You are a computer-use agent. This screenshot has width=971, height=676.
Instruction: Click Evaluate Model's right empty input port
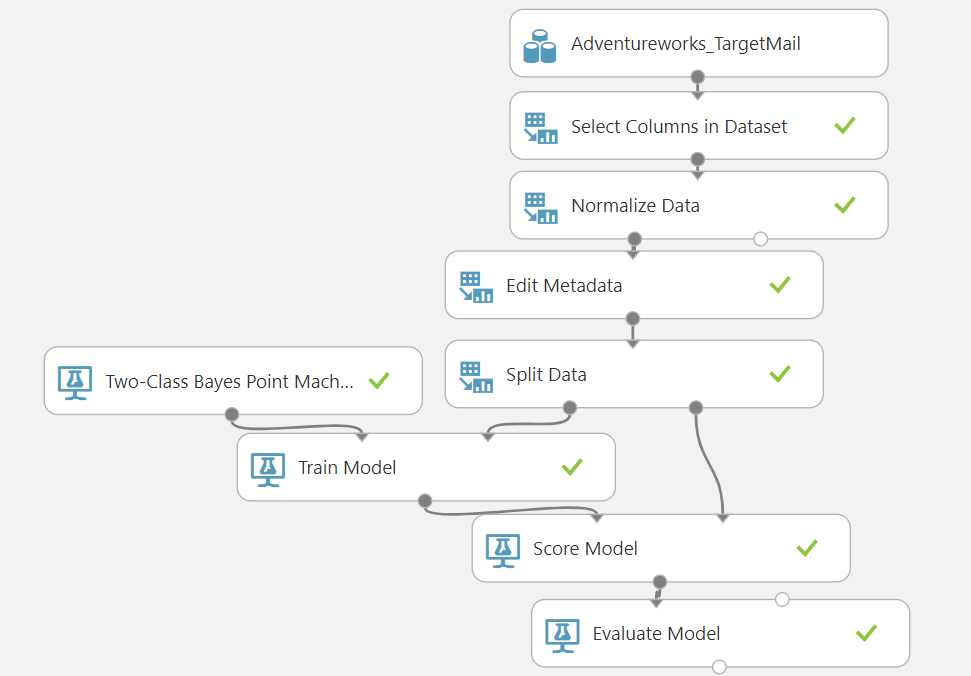(782, 599)
